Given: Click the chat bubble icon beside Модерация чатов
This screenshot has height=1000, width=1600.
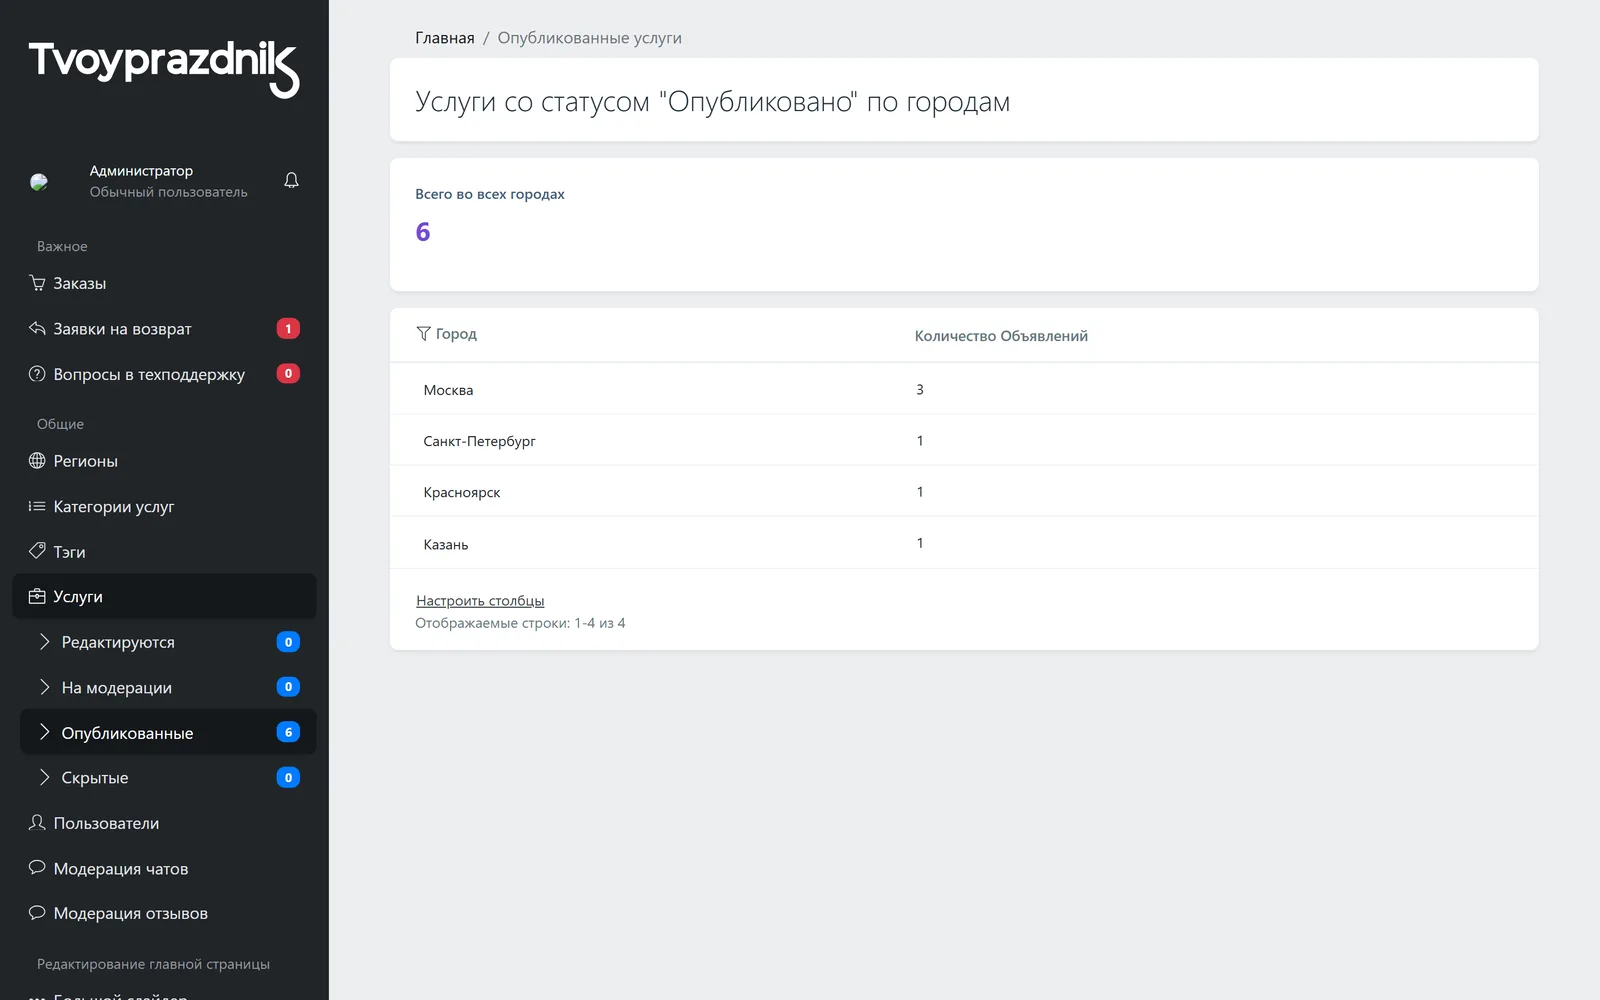Looking at the screenshot, I should tap(37, 867).
